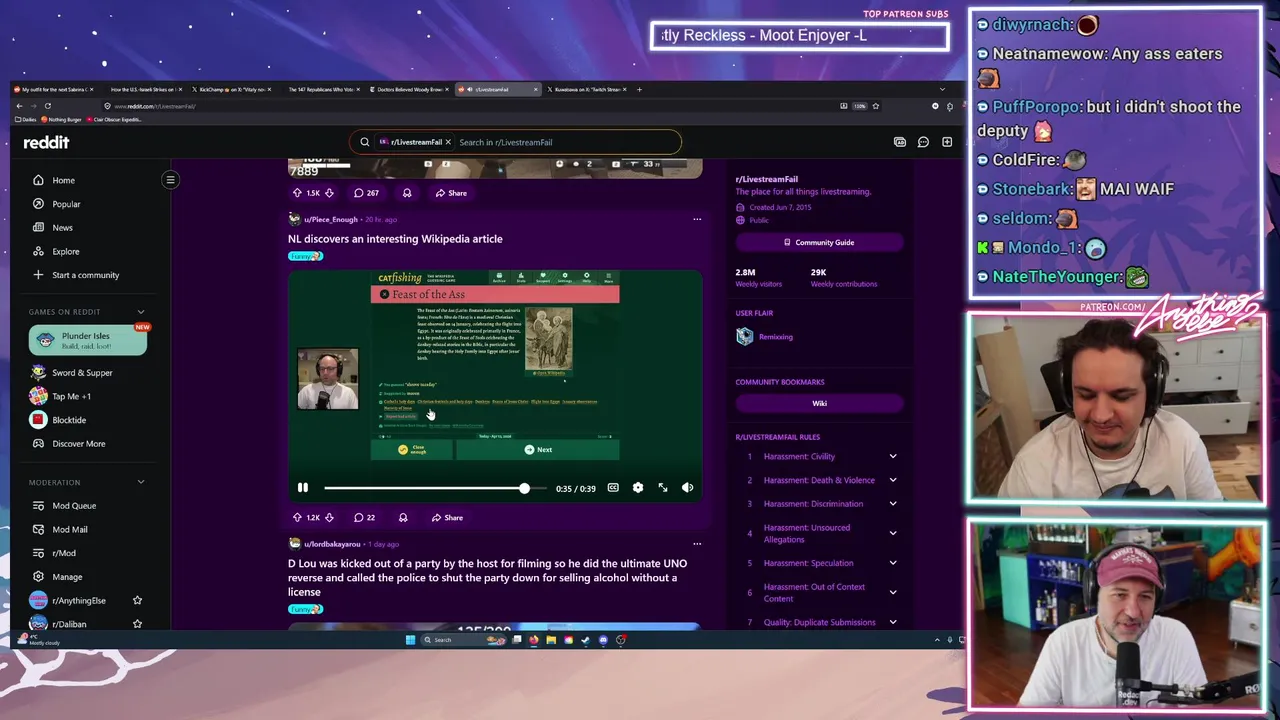Image resolution: width=1280 pixels, height=720 pixels.
Task: Open the D Lou kicked out post title
Action: 489,578
